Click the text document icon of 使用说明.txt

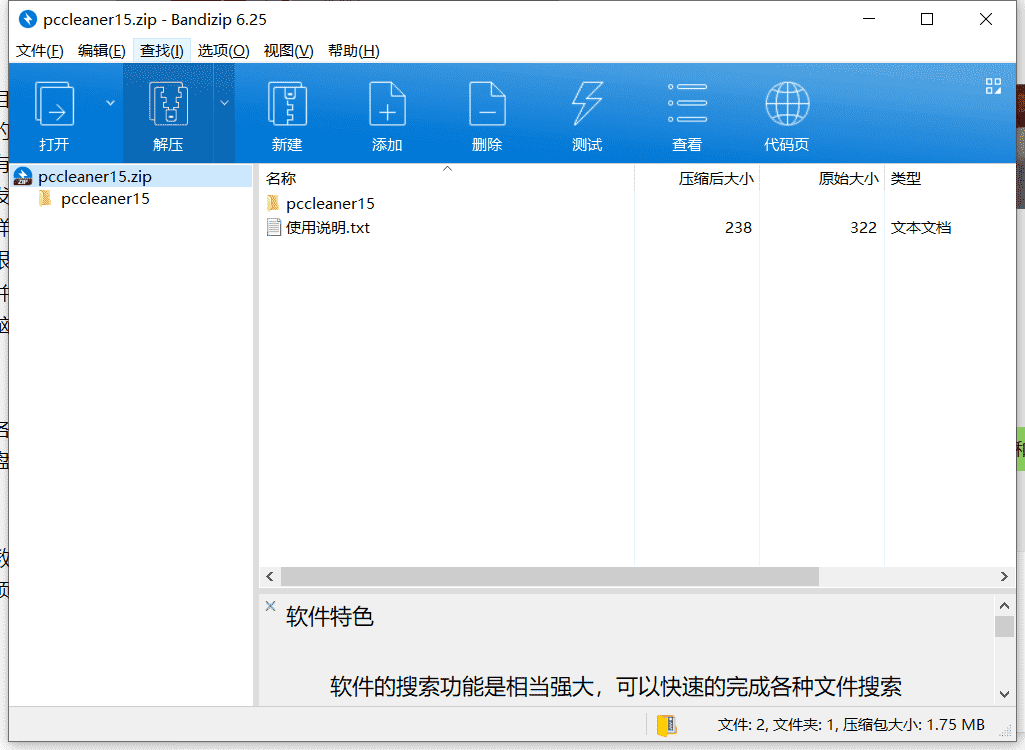pos(274,228)
